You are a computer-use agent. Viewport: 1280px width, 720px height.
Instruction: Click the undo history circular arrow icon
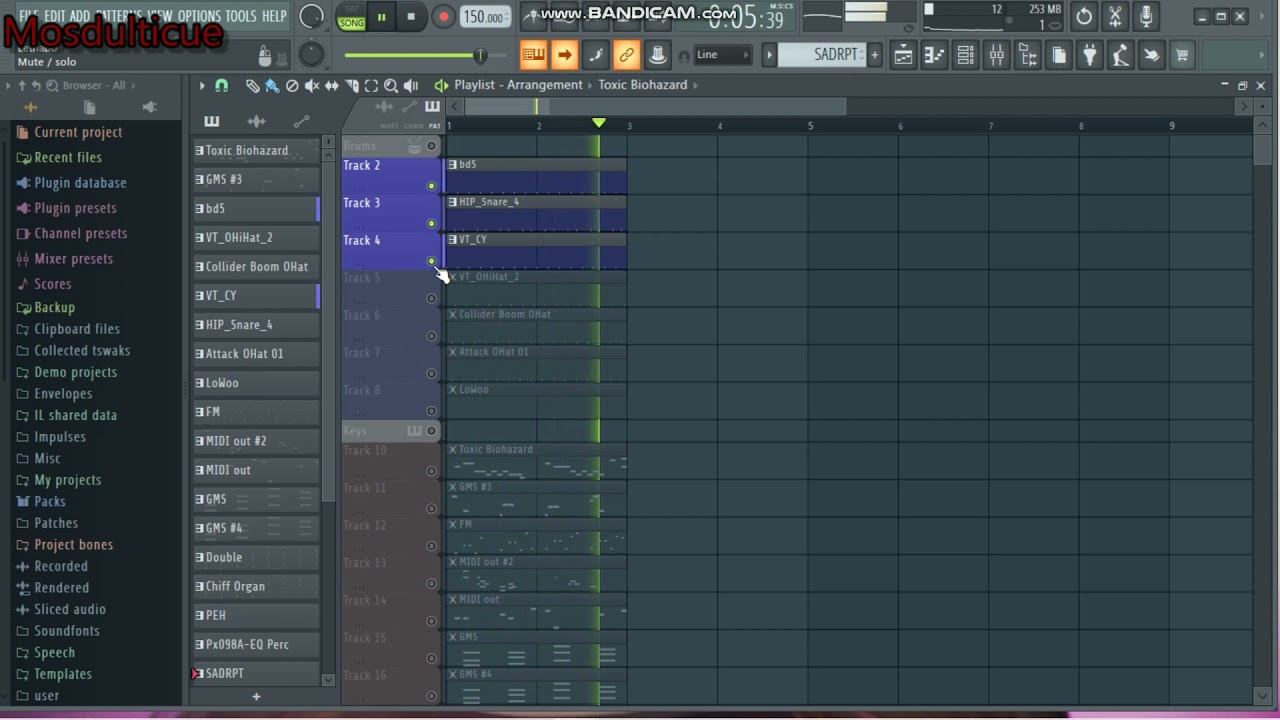coord(1084,16)
